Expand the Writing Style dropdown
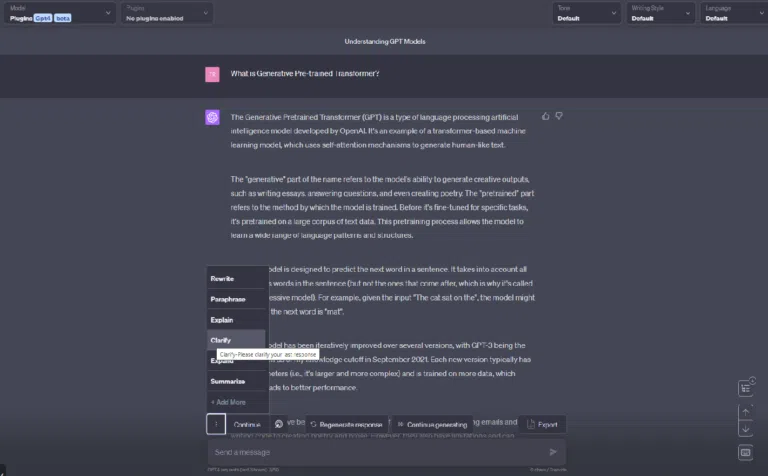Screen dimensions: 768x476 pyautogui.click(x=661, y=13)
